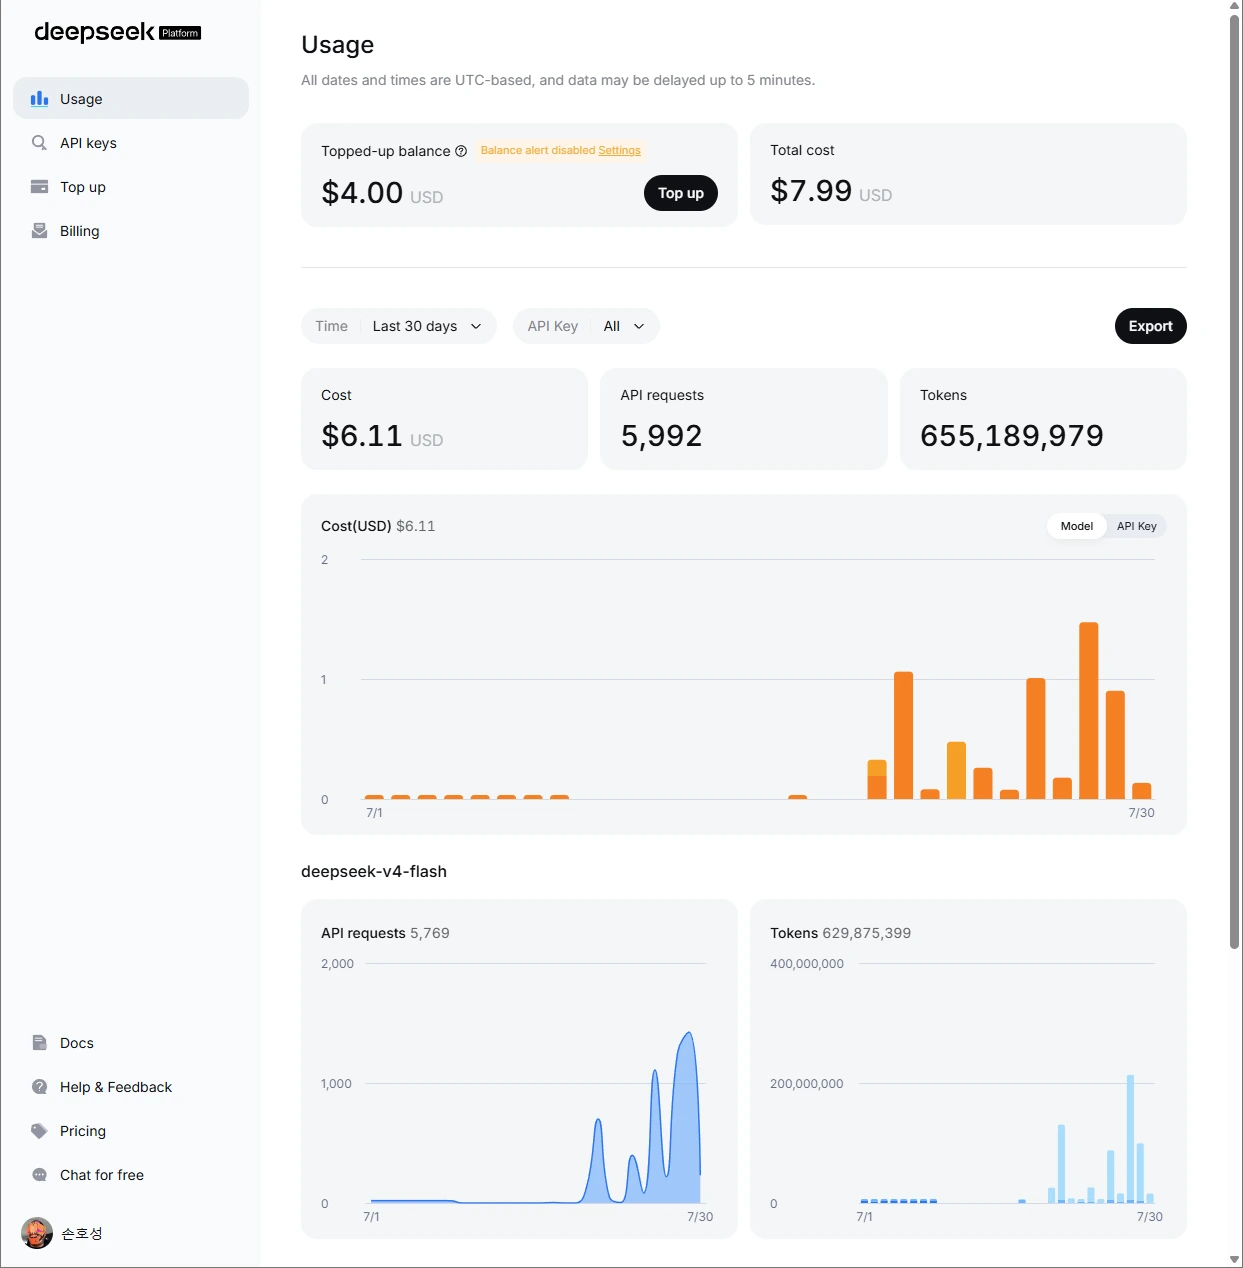1243x1268 pixels.
Task: Open the Top up sidebar entry
Action: pyautogui.click(x=131, y=186)
